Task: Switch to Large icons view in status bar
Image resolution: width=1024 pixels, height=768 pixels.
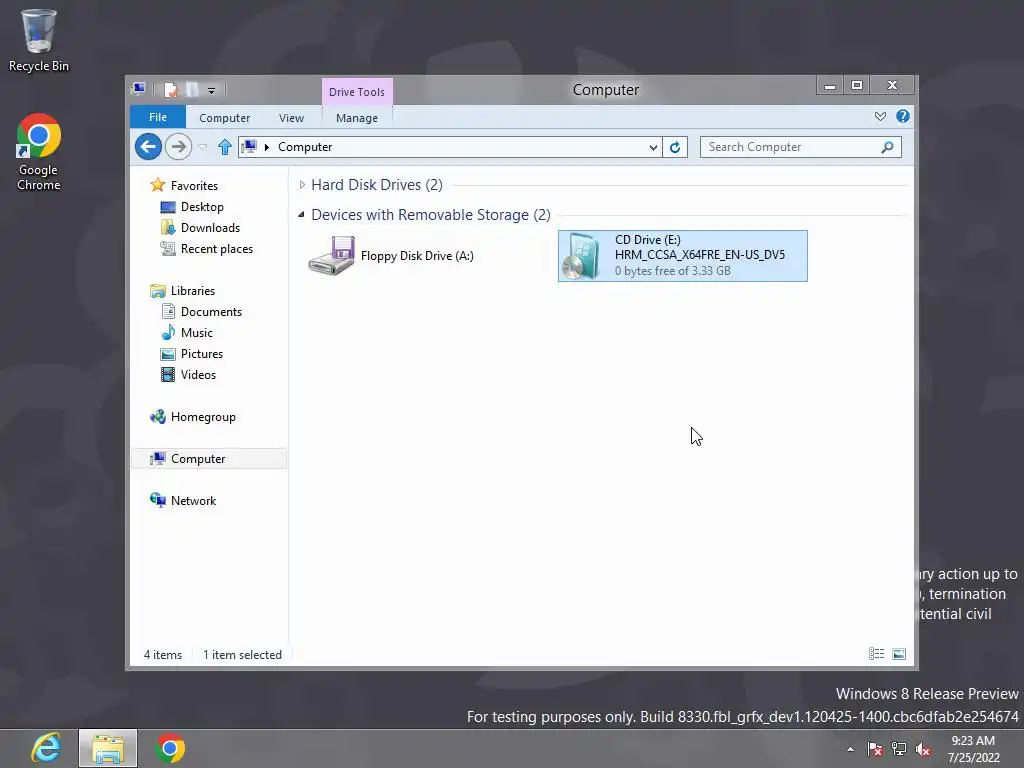Action: [x=899, y=654]
